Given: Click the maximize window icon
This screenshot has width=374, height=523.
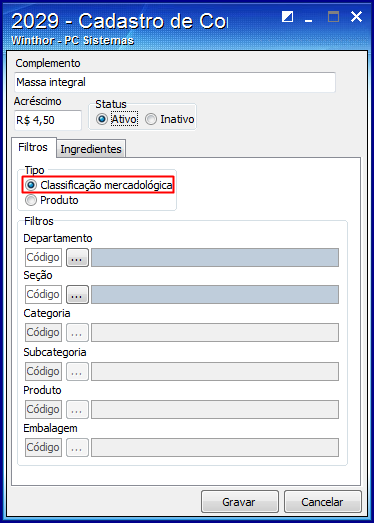Looking at the screenshot, I should [x=333, y=16].
